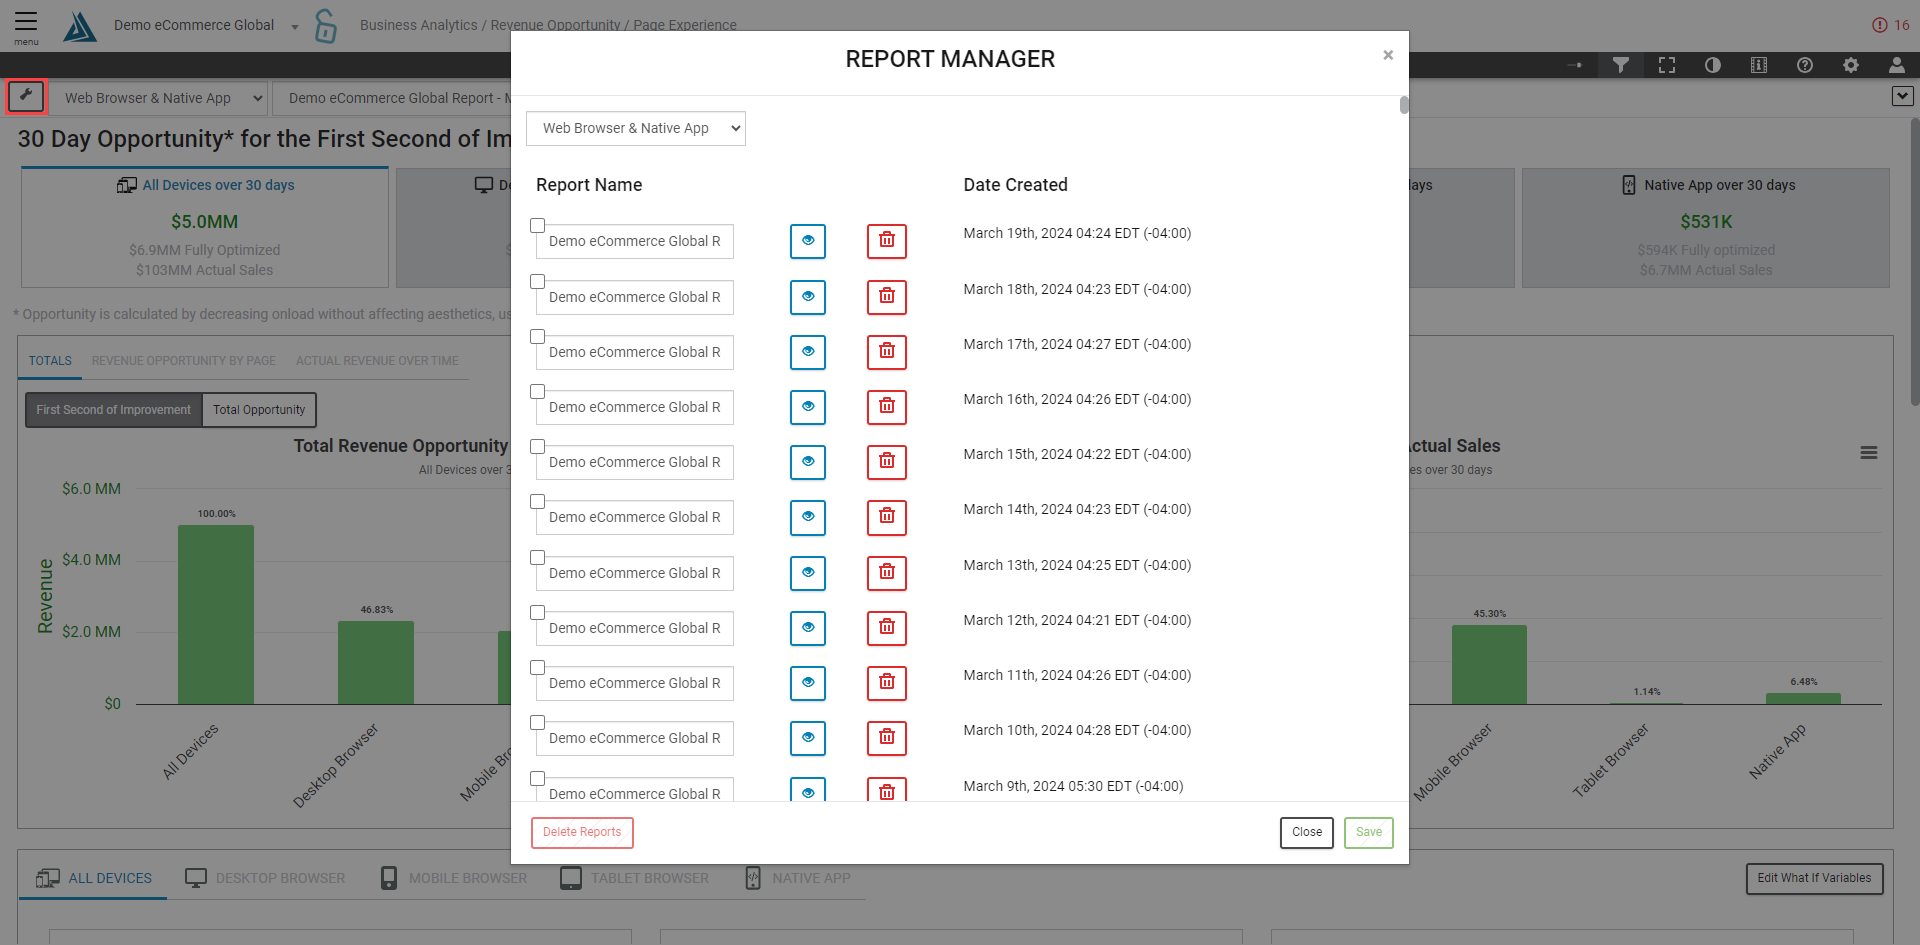Check the March 10th report checkbox

tap(538, 723)
